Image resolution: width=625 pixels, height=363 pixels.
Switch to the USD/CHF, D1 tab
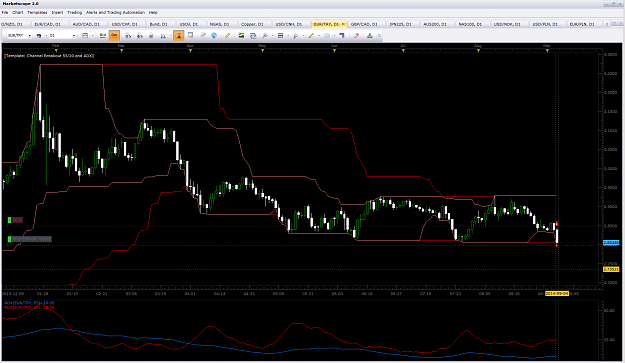click(125, 24)
